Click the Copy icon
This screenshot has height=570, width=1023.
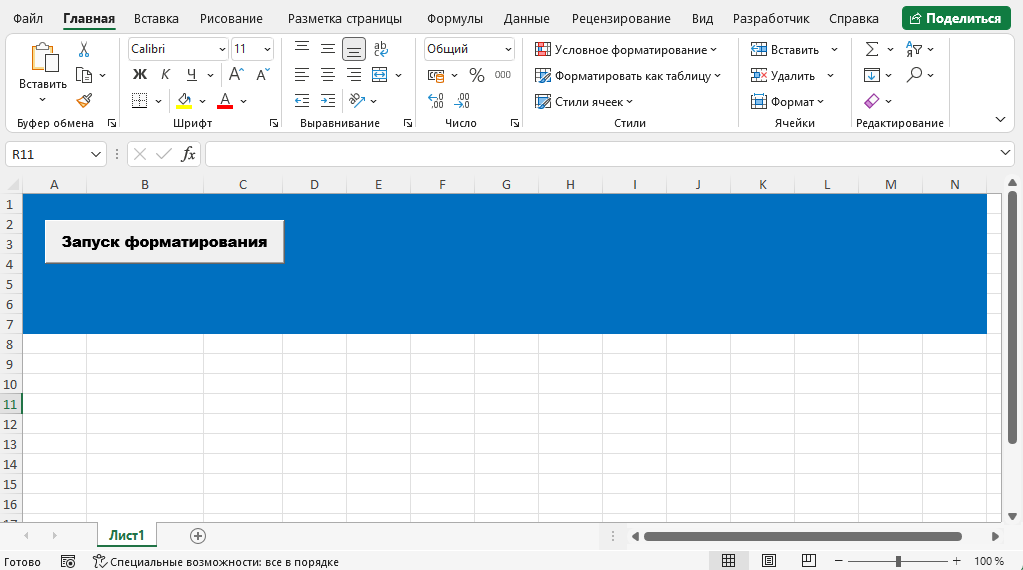(x=84, y=76)
